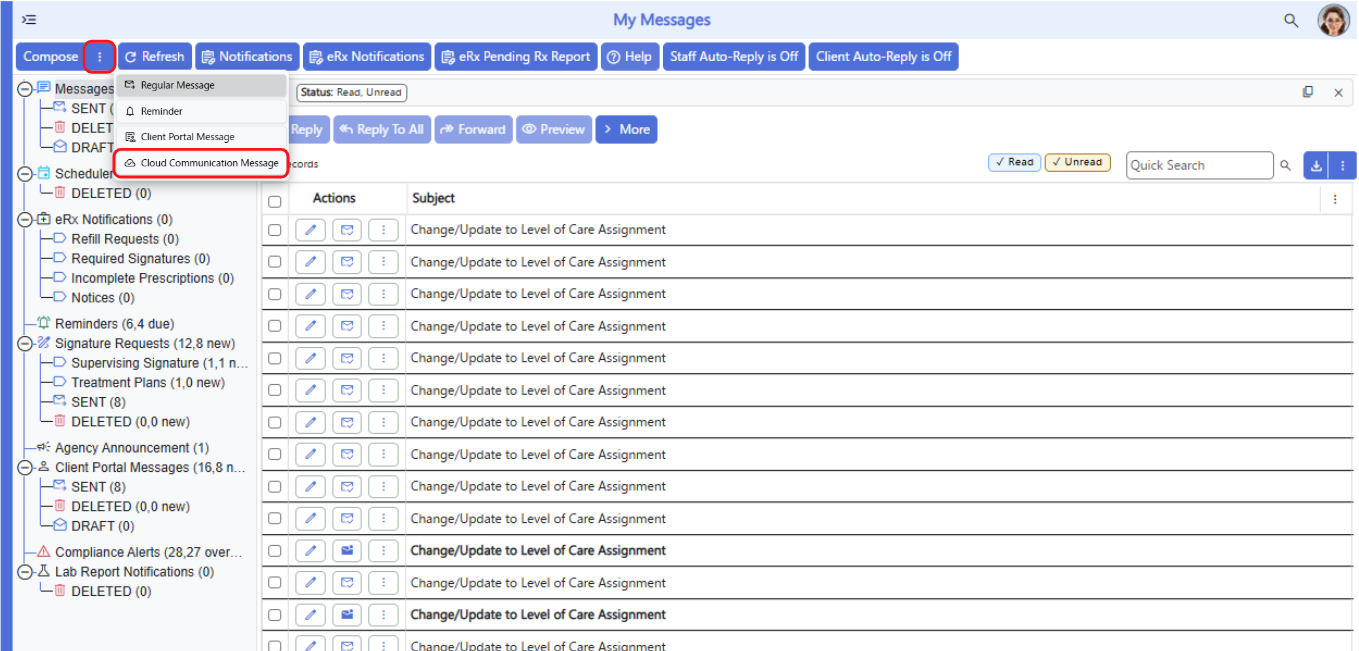
Task: Check the first message row checkbox
Action: [275, 230]
